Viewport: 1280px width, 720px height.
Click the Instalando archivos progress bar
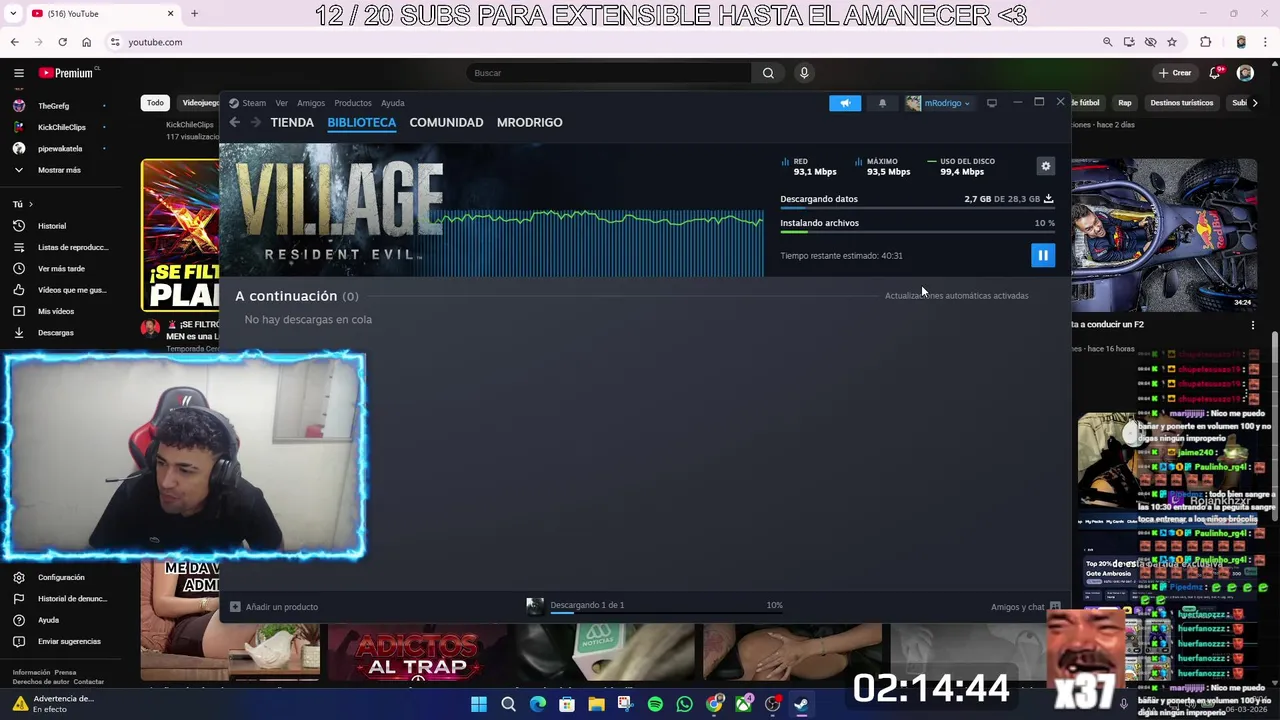point(917,232)
